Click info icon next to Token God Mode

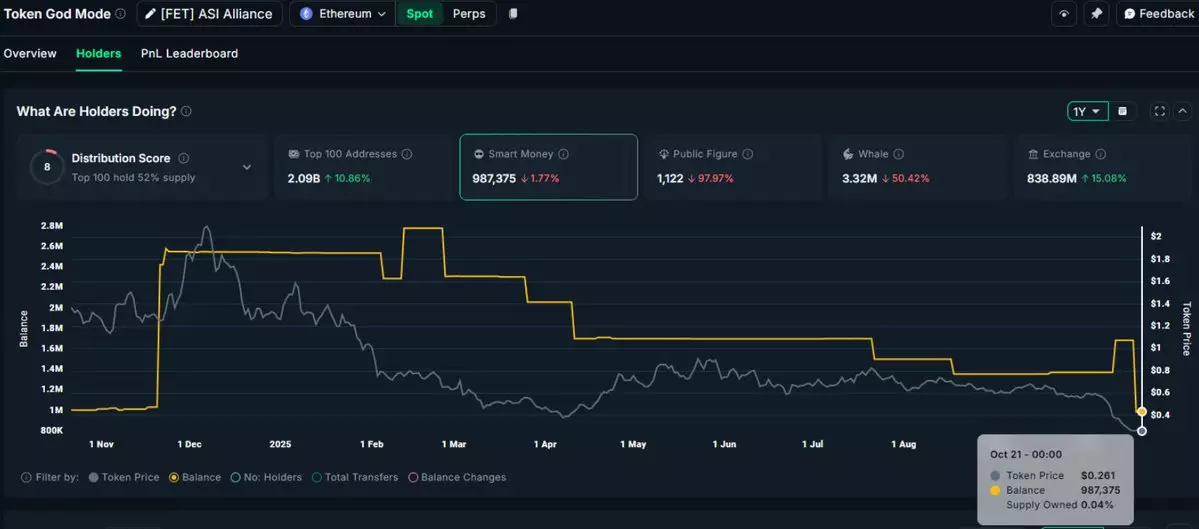120,14
